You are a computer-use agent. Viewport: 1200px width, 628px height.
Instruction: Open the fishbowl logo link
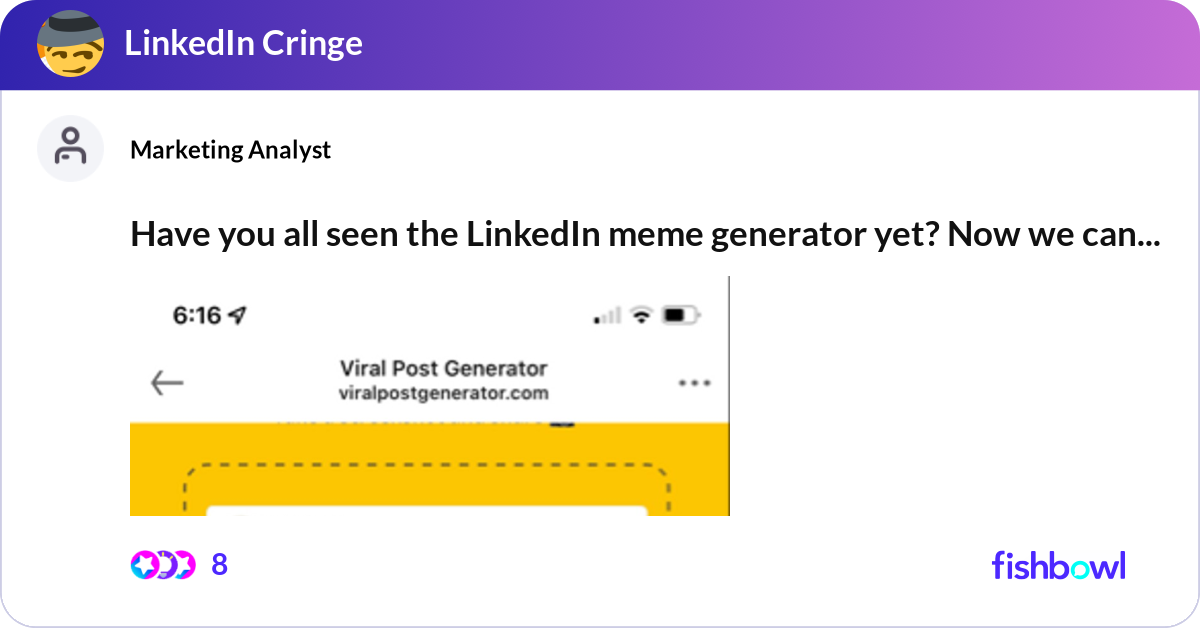coord(1058,565)
